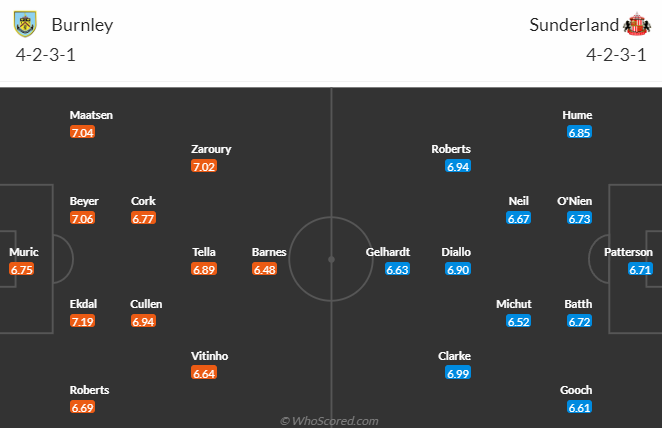Select Hume's 6.85 rating badge
Image resolution: width=662 pixels, height=428 pixels.
click(x=580, y=133)
